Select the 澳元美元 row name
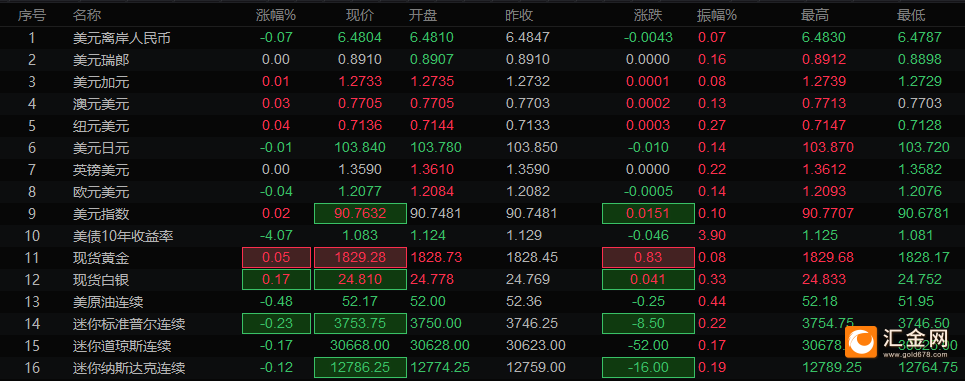This screenshot has width=965, height=381. [101, 103]
